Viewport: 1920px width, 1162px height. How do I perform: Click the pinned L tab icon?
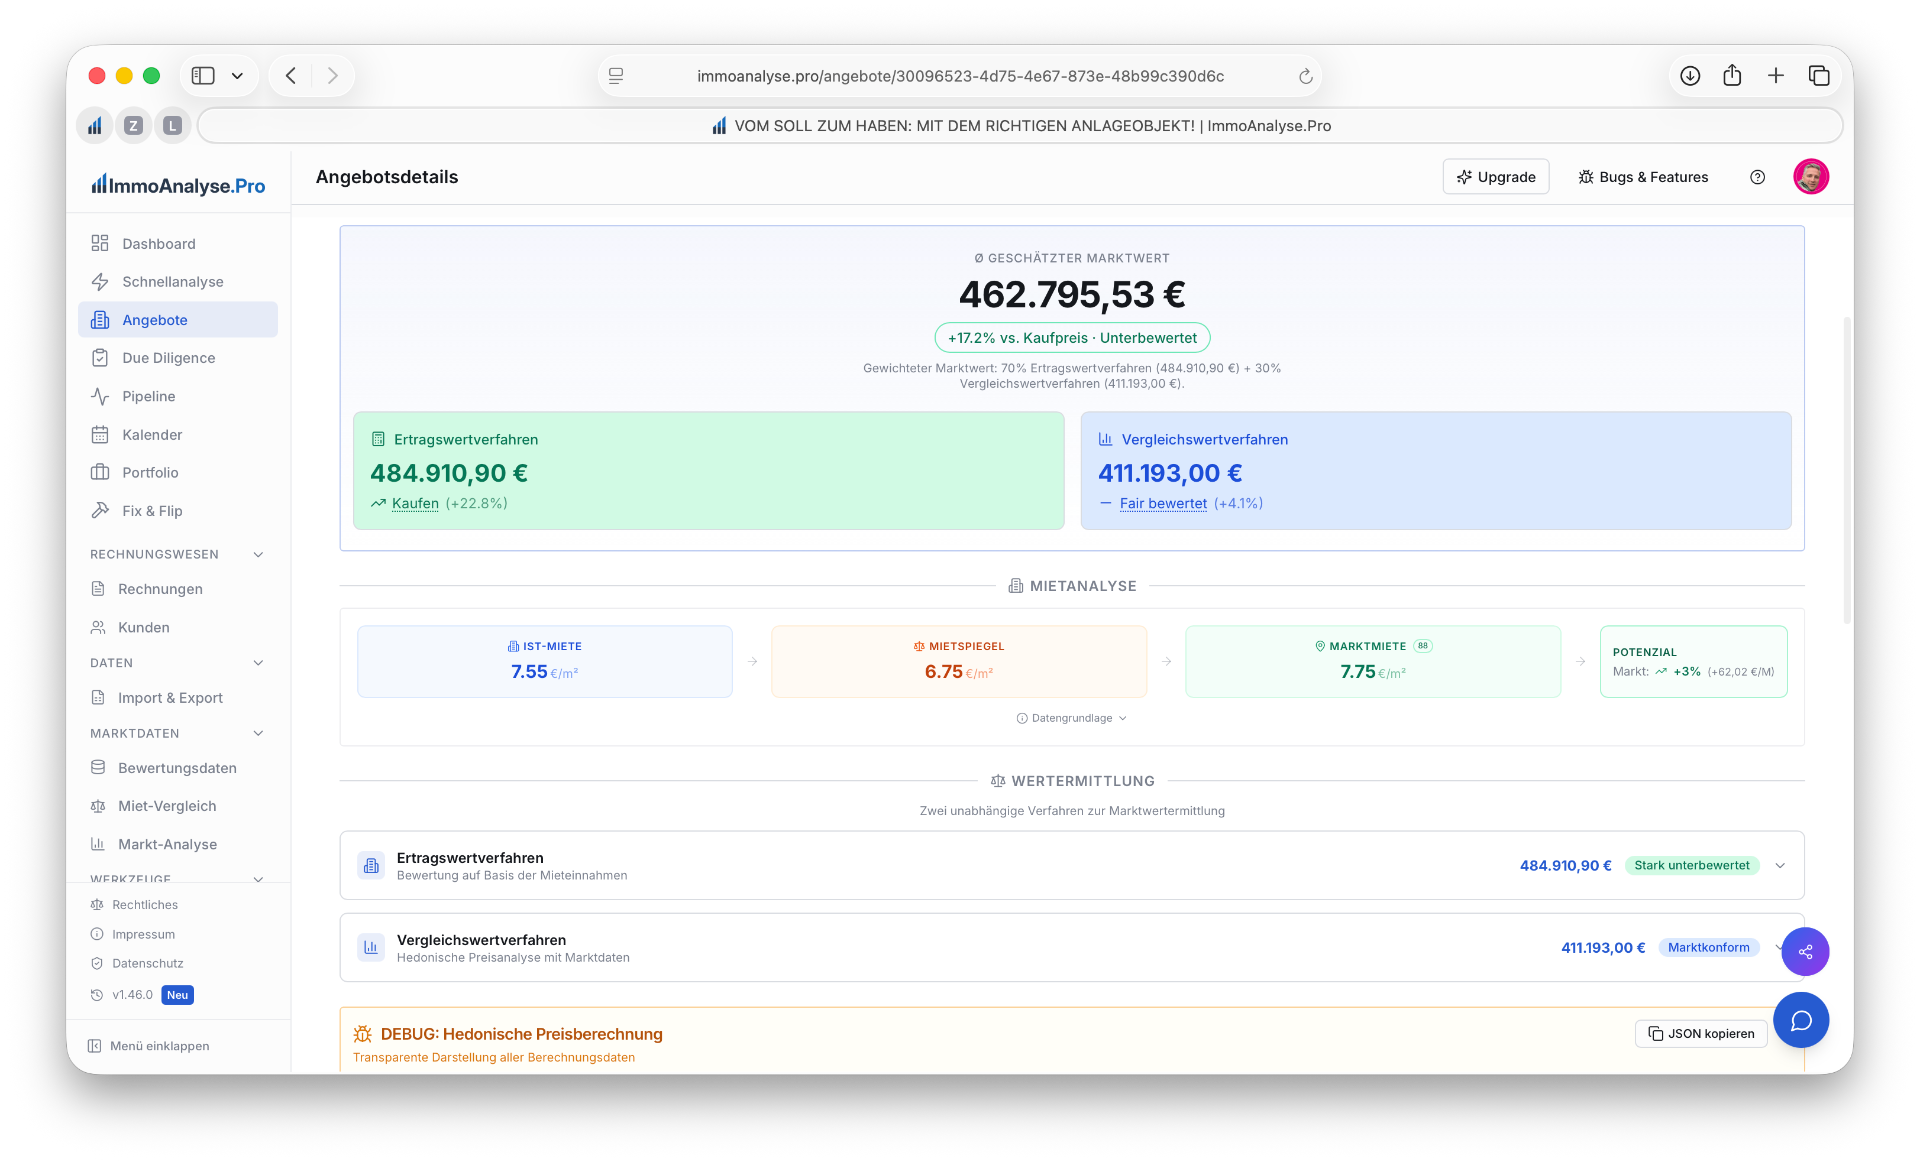tap(172, 125)
